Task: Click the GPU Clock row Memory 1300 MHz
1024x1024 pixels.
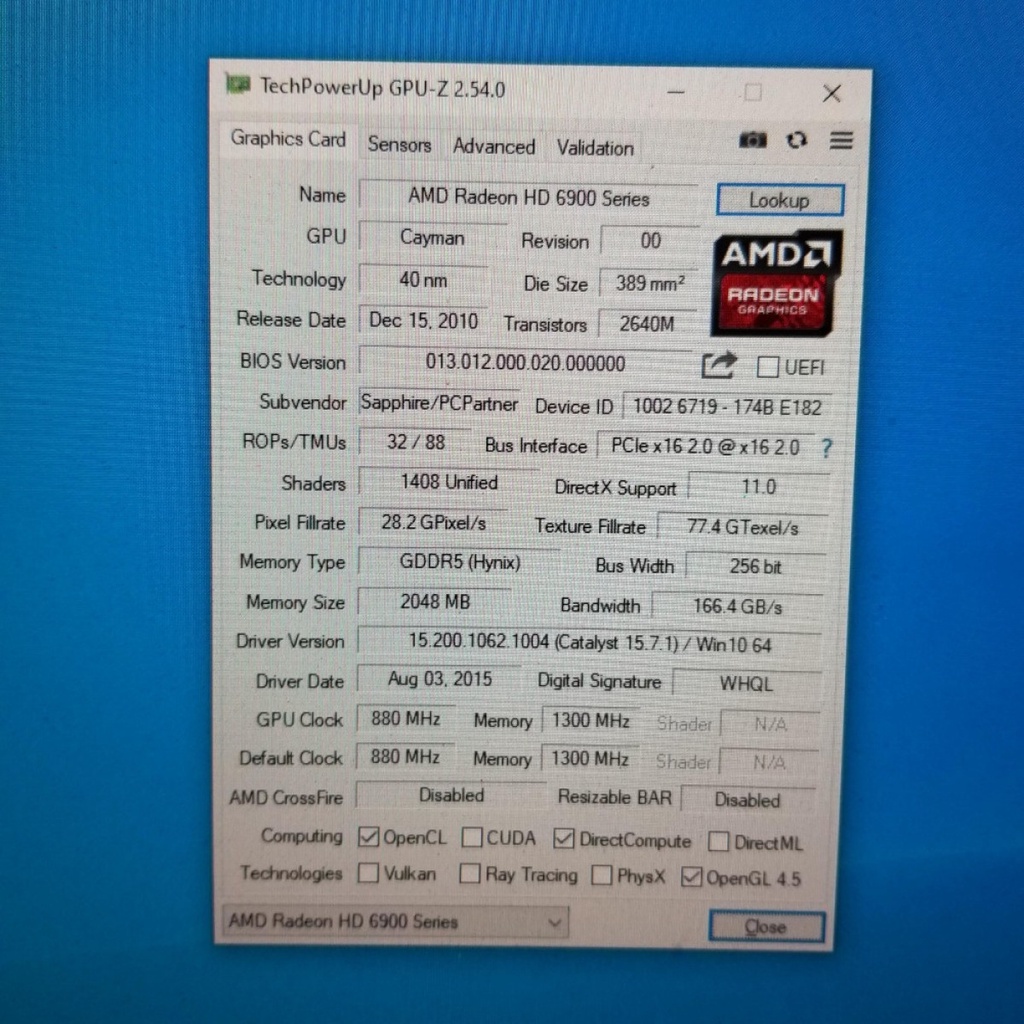Action: 591,721
